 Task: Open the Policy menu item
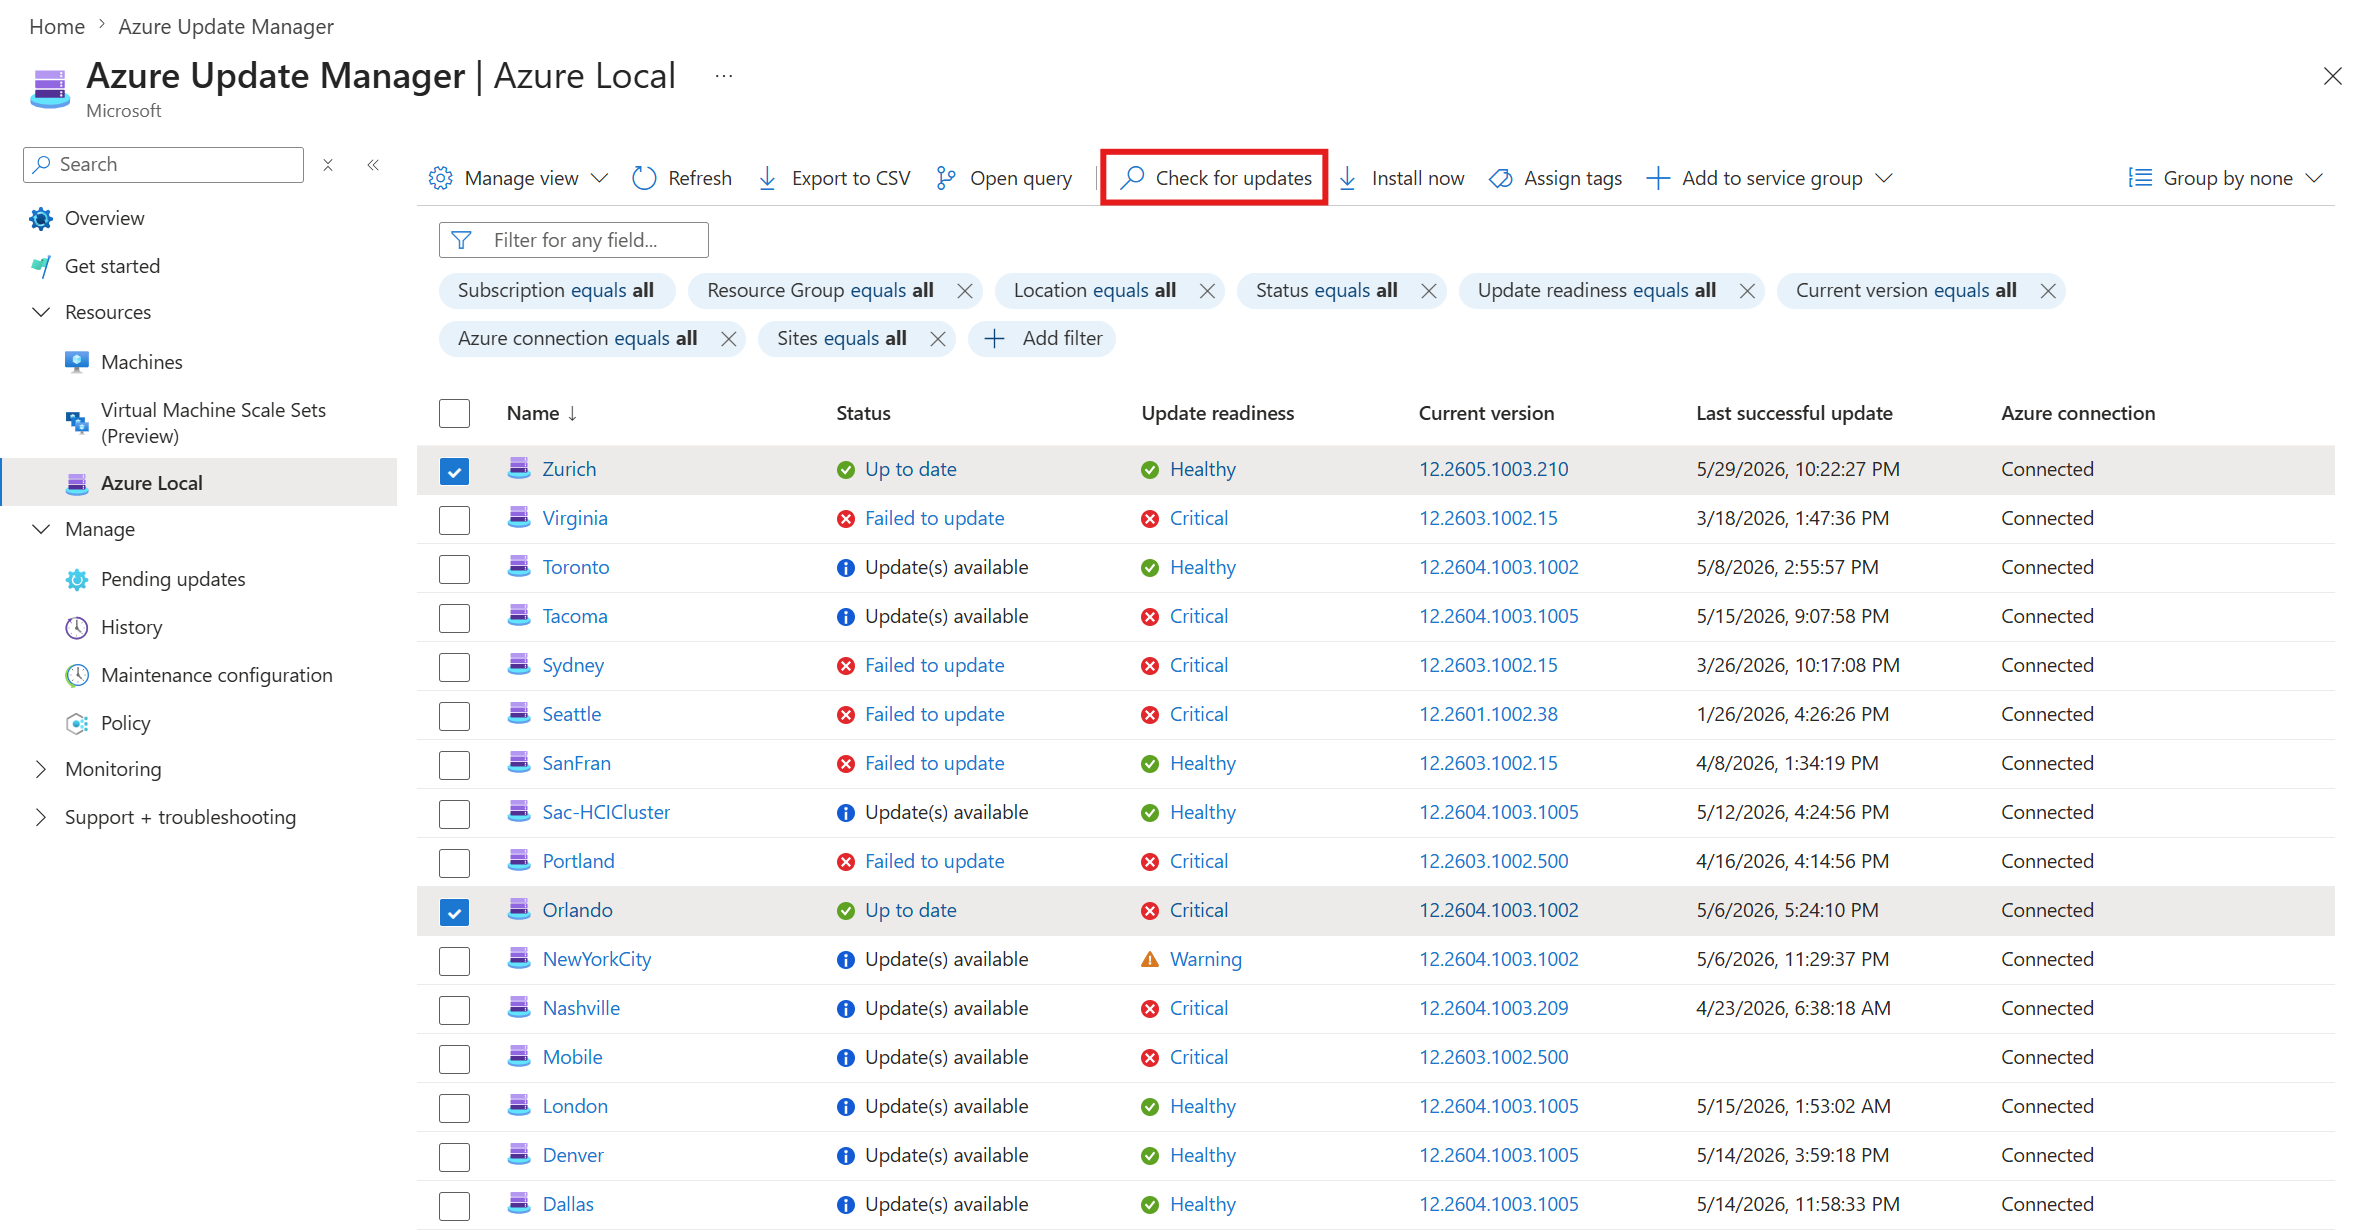[x=126, y=723]
